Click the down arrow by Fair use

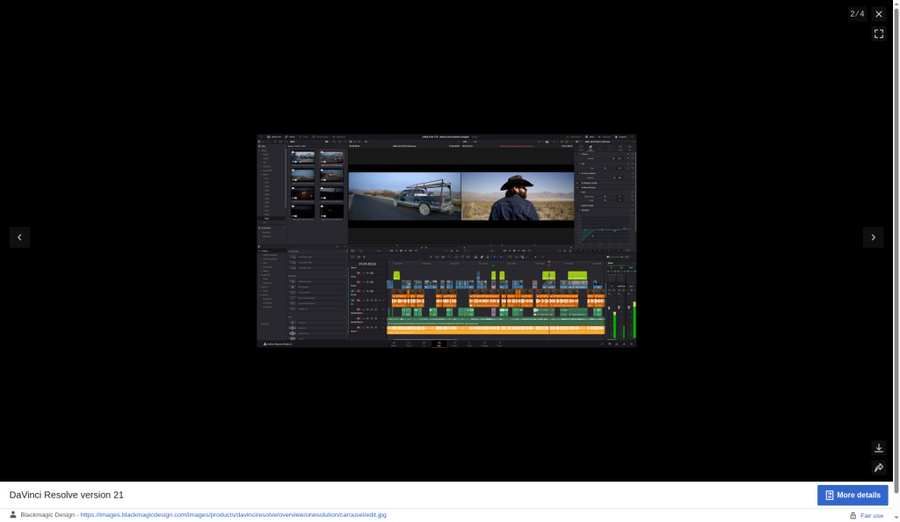click(895, 517)
